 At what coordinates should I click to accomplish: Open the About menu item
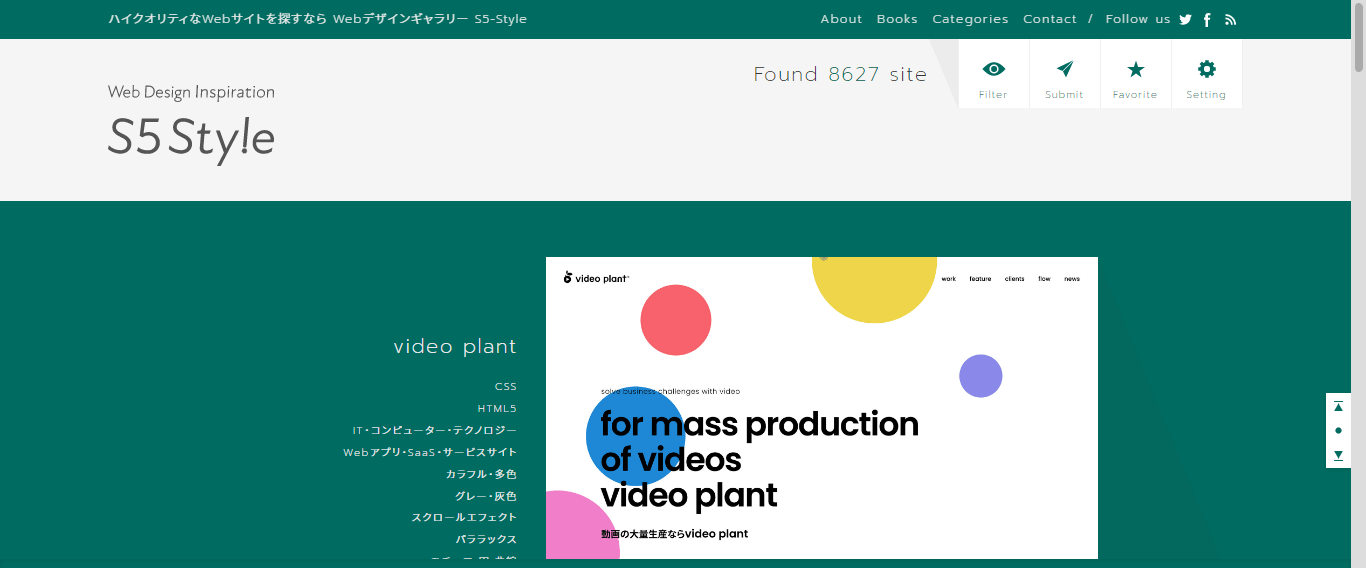841,19
